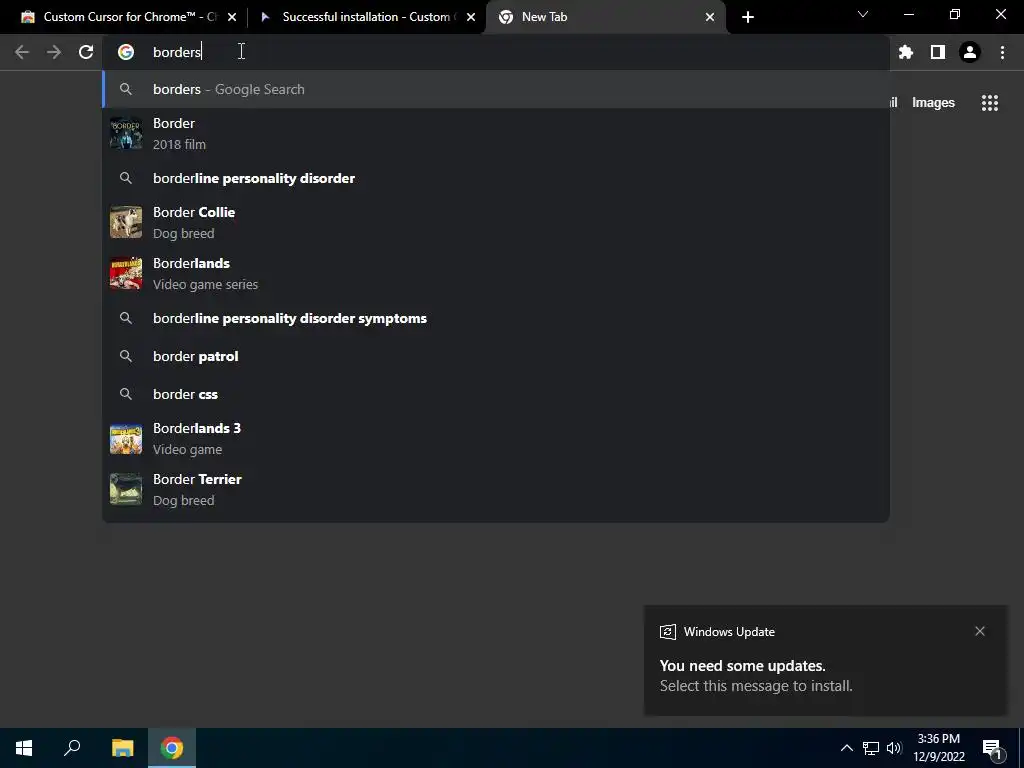
Task: Choose the Border 2018 film suggestion
Action: (x=496, y=133)
